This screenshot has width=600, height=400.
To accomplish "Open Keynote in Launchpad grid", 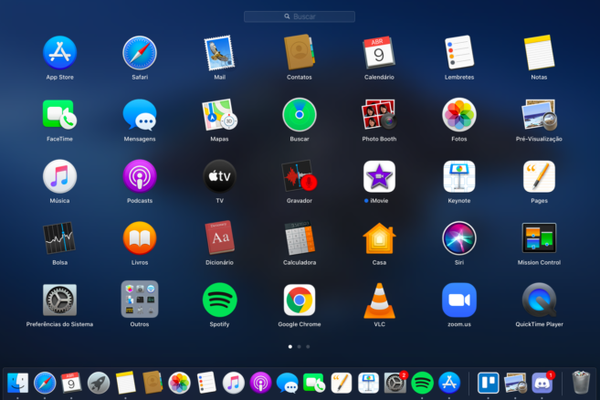I will [459, 176].
